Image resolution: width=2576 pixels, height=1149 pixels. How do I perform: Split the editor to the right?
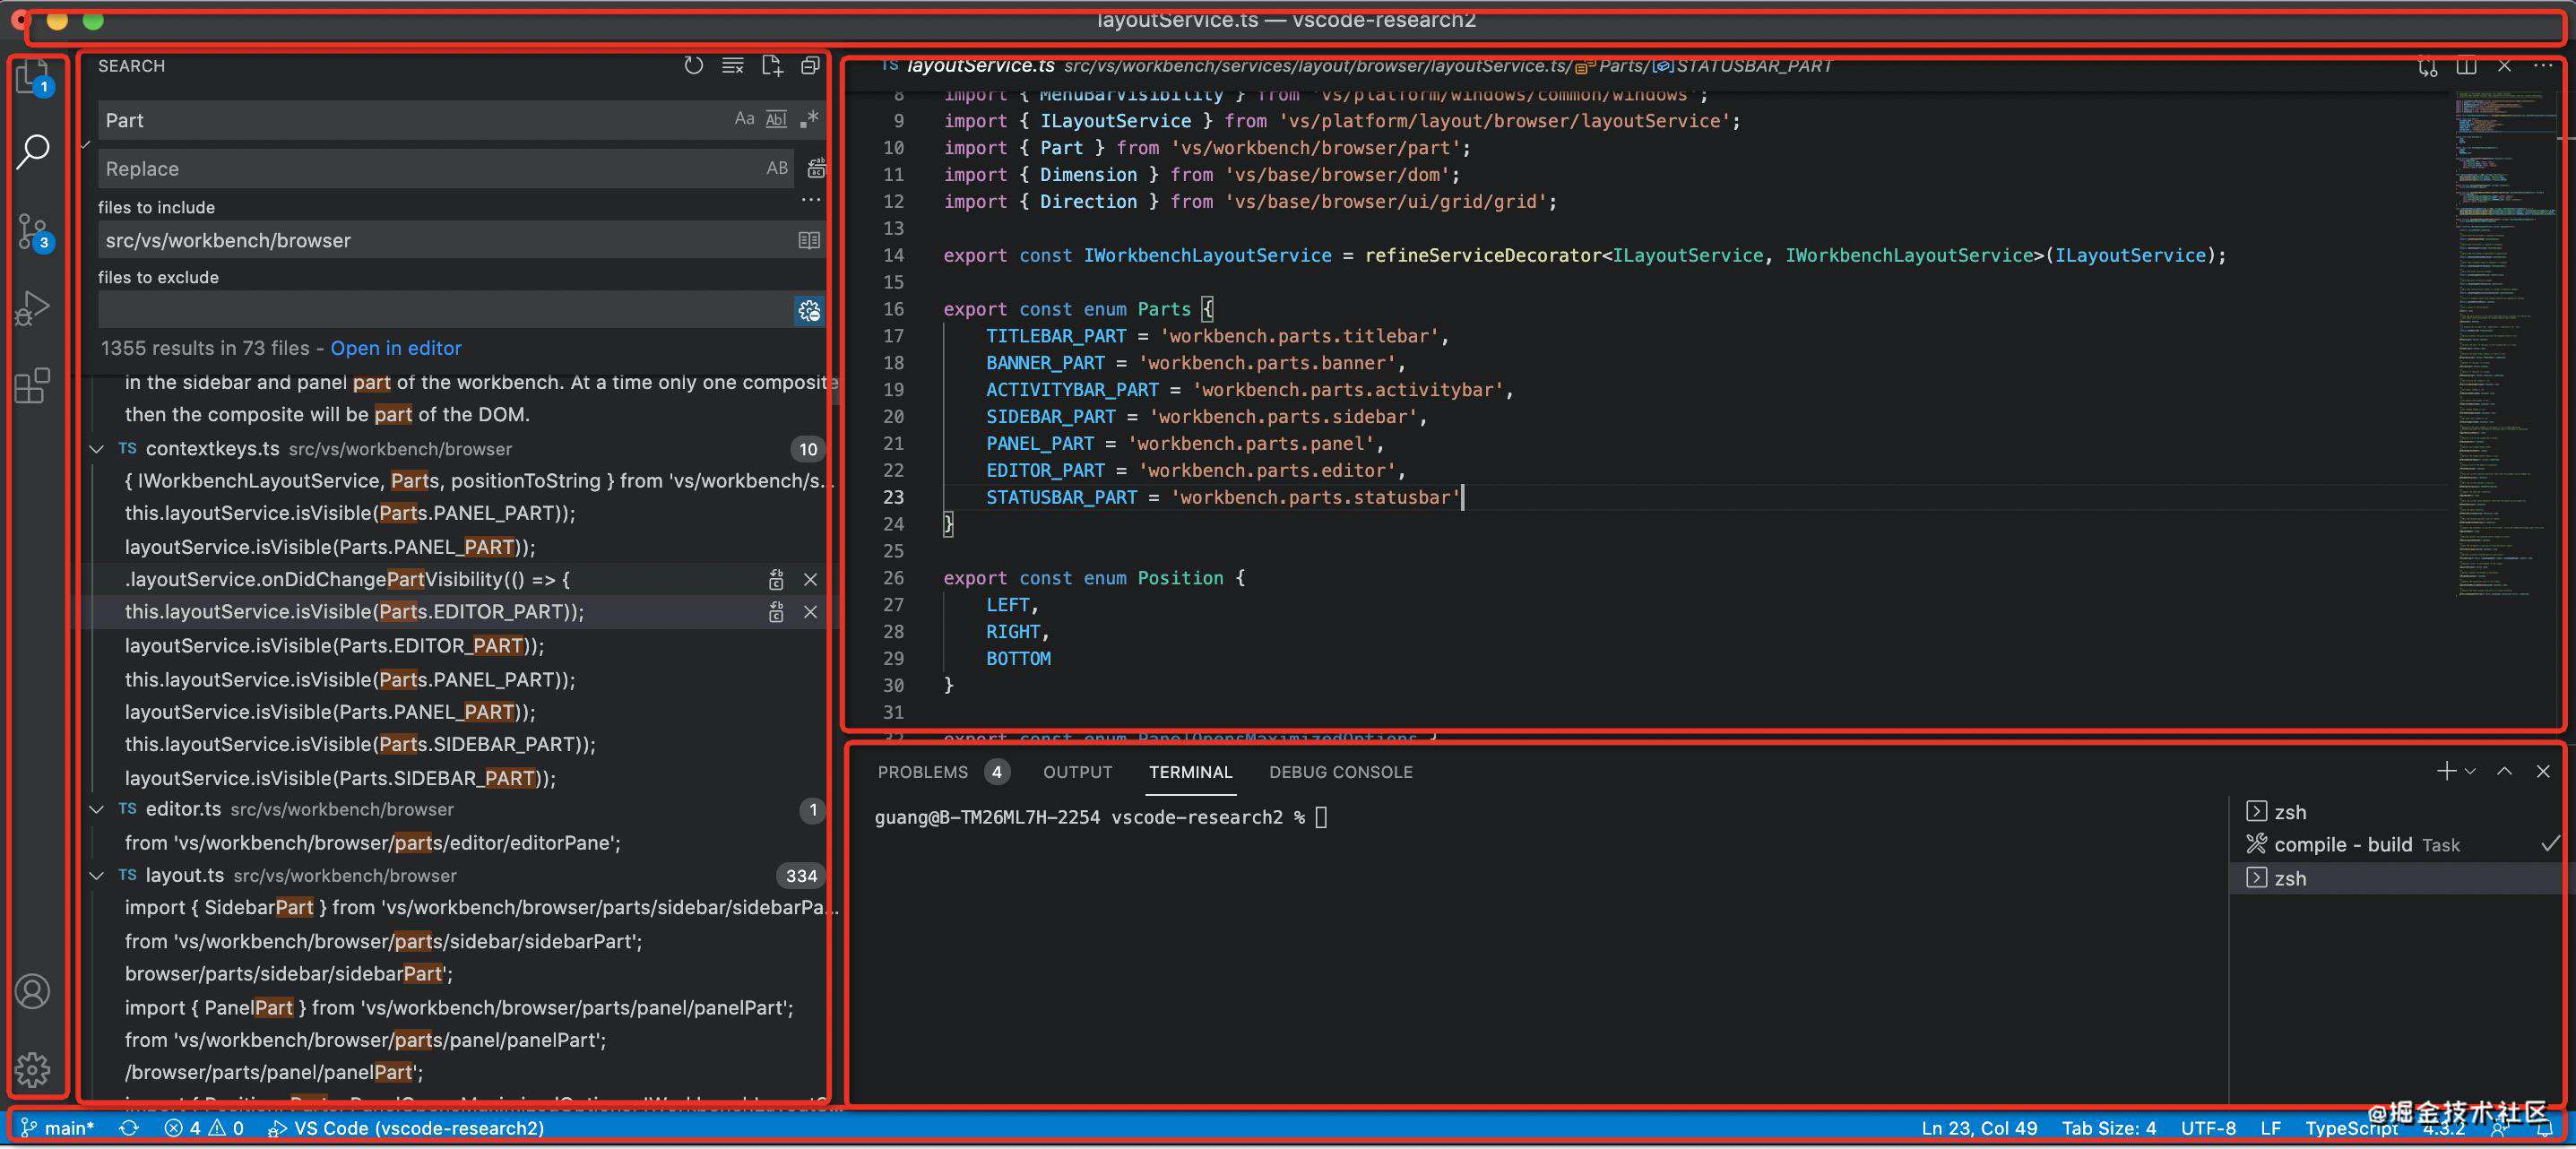click(x=2466, y=66)
